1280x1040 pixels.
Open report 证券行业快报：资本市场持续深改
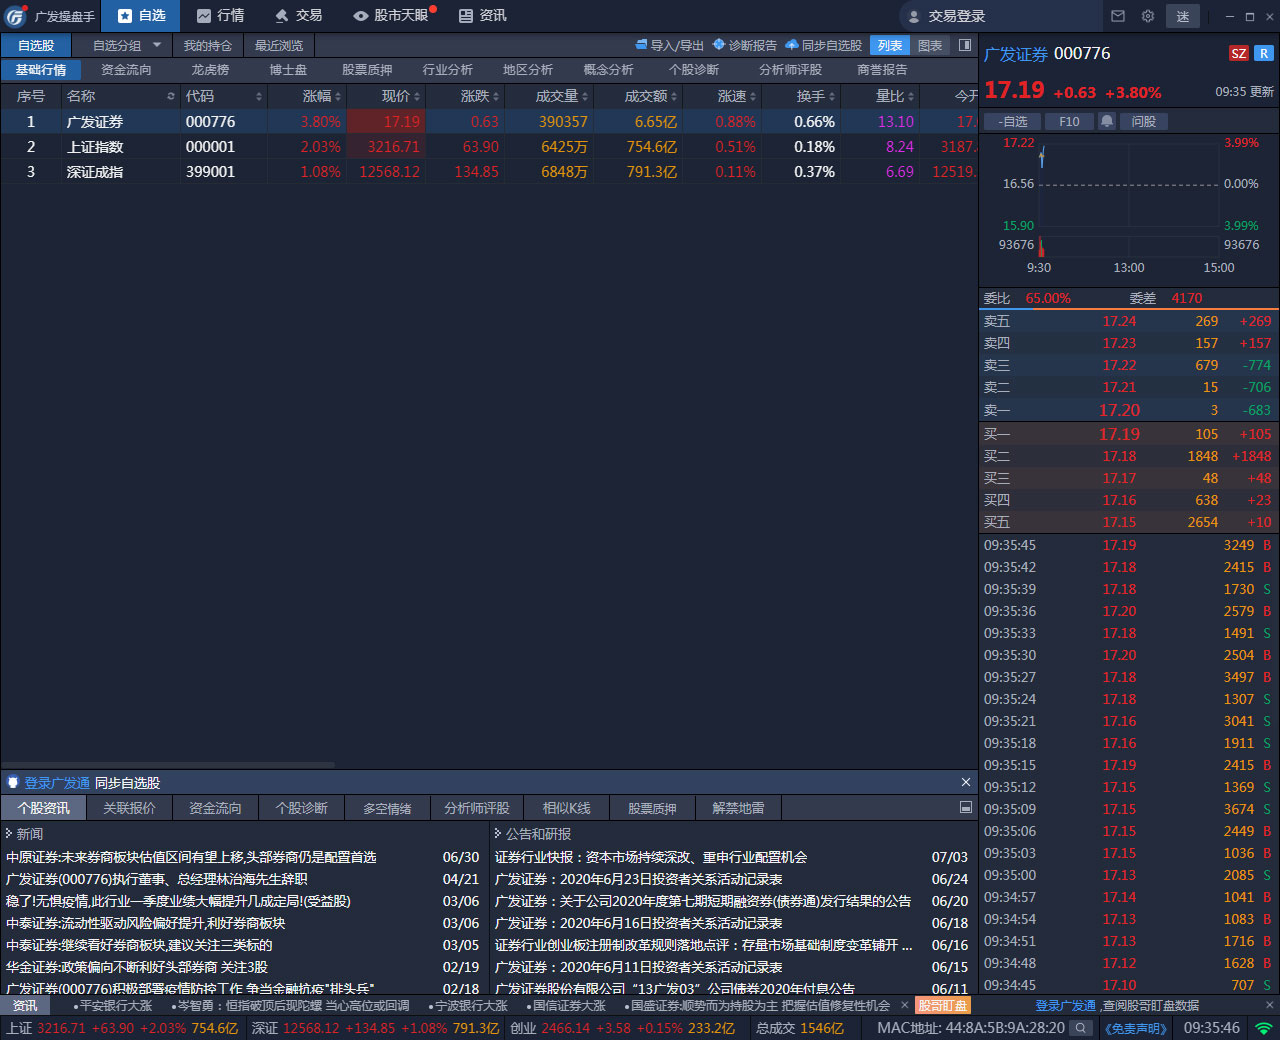[651, 857]
